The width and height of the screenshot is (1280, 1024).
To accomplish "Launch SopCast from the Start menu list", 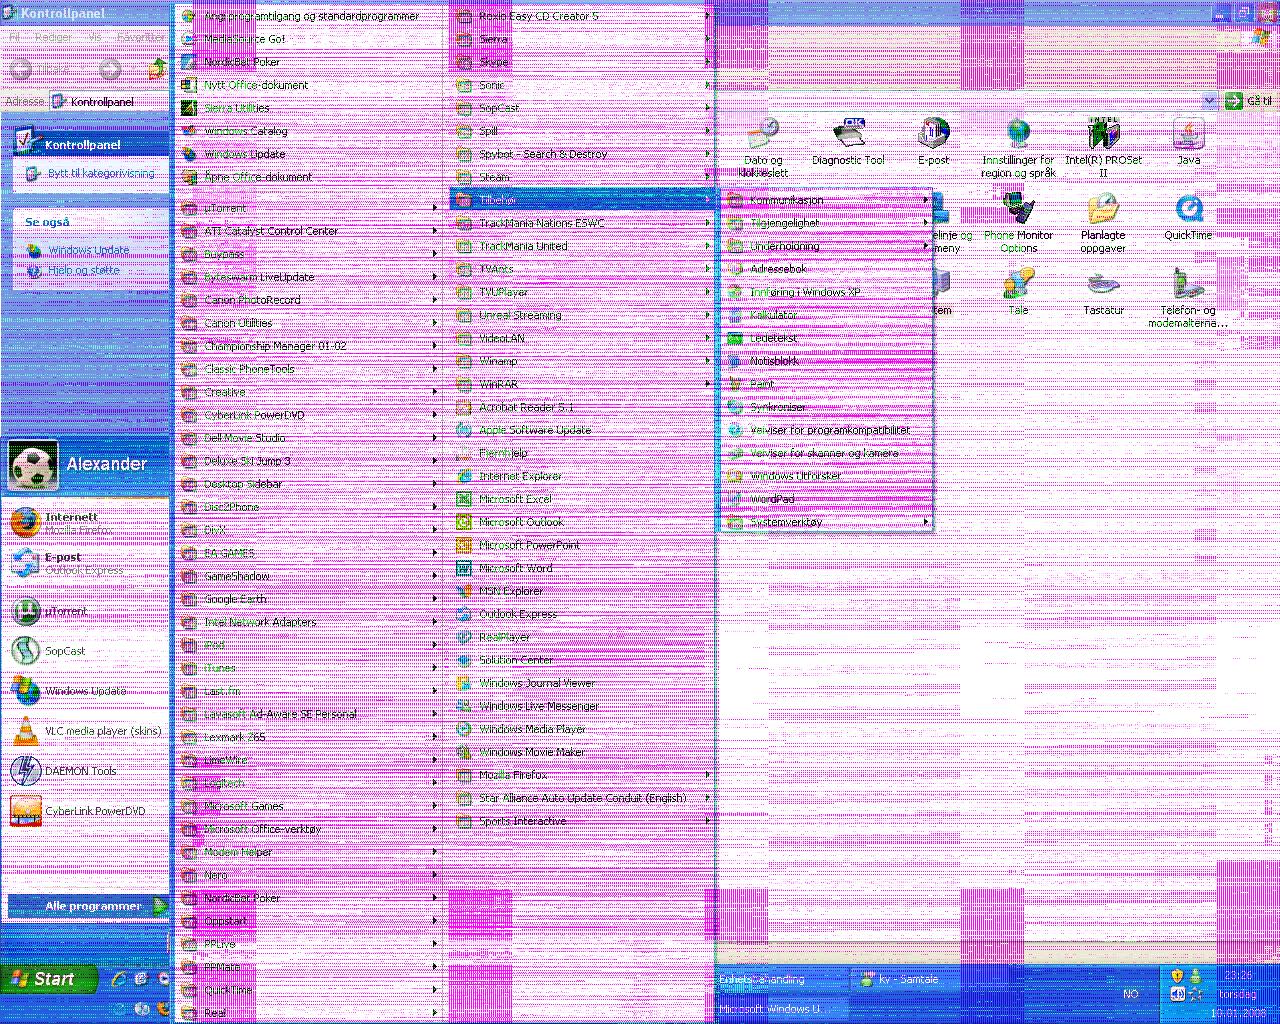I will point(85,651).
